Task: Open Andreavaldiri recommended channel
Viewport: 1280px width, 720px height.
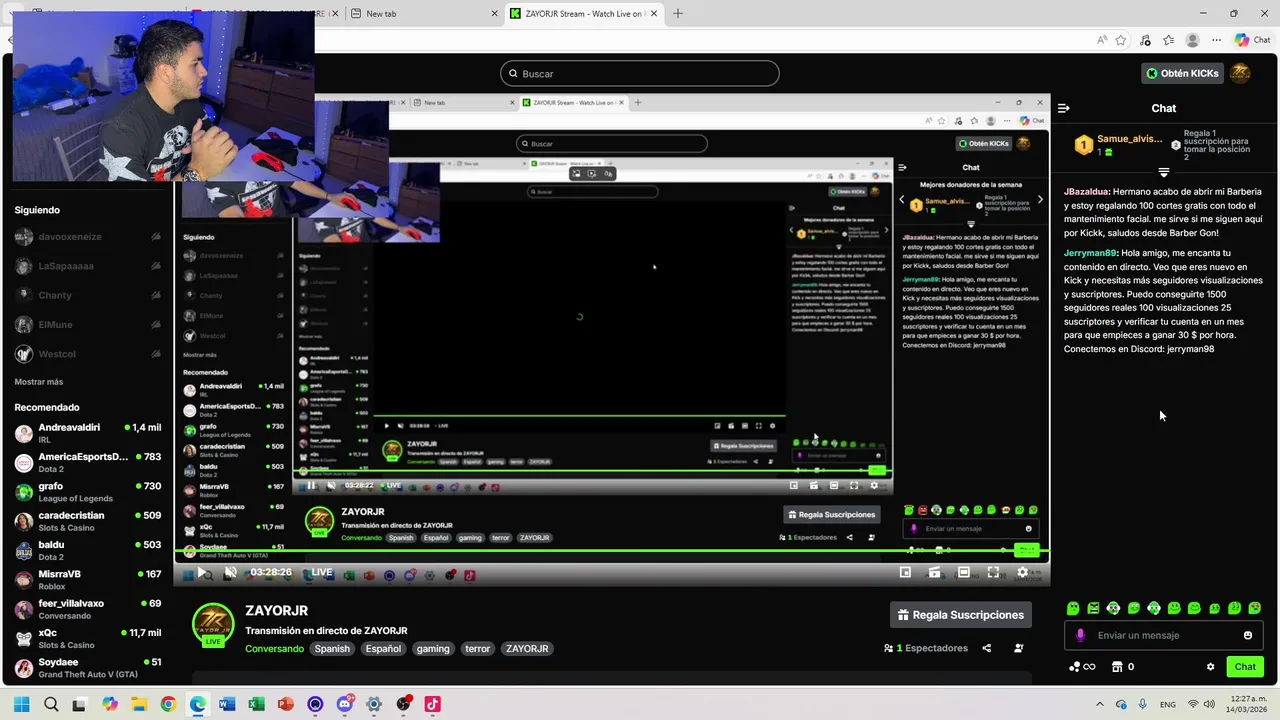Action: (x=88, y=433)
